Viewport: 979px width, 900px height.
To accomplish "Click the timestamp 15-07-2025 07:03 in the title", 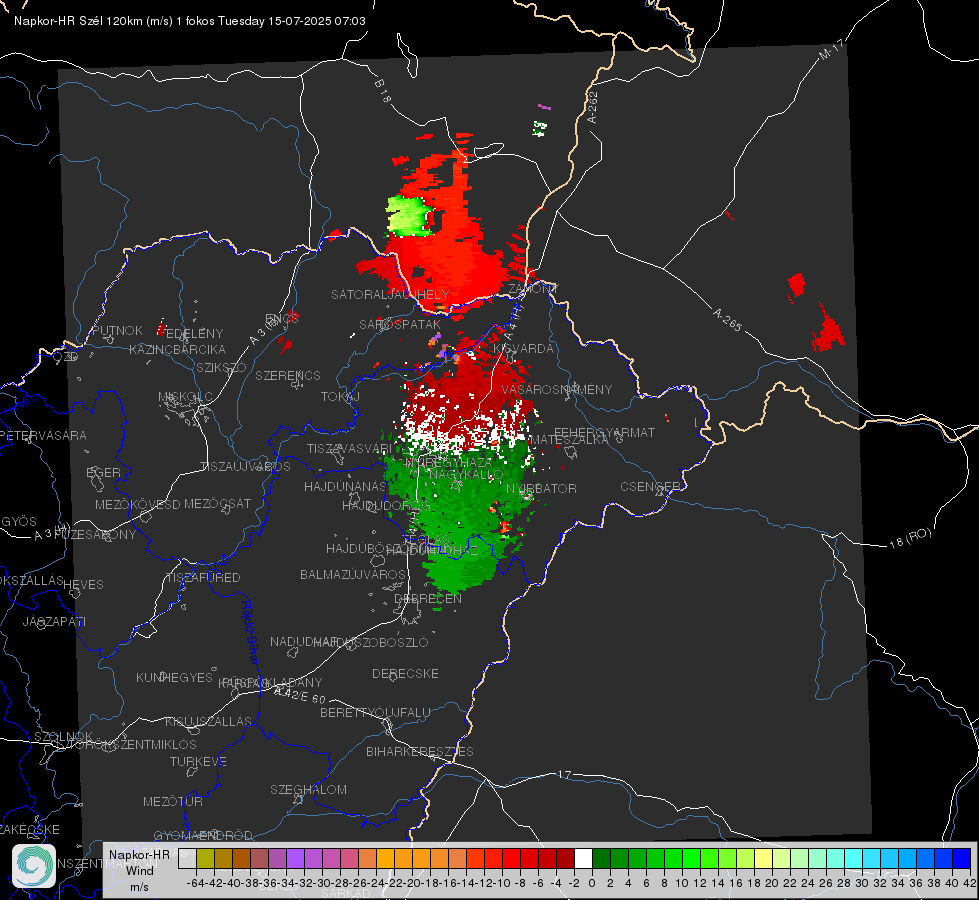I will click(317, 21).
